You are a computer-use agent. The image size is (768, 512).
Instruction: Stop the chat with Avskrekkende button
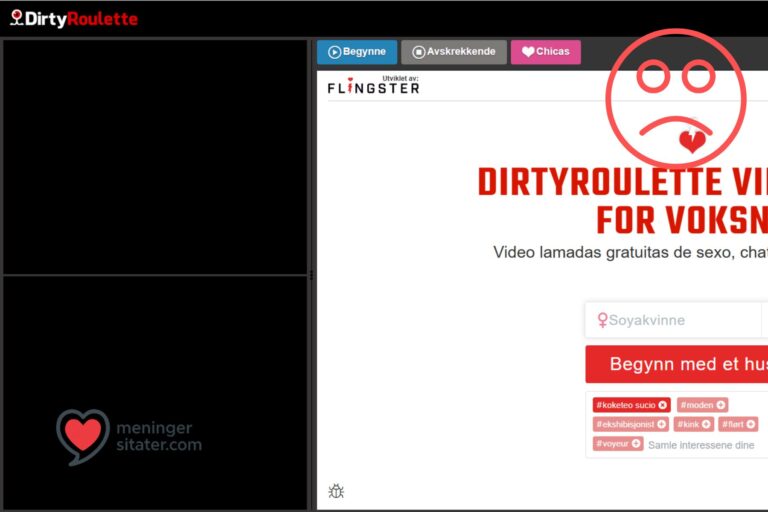(454, 52)
